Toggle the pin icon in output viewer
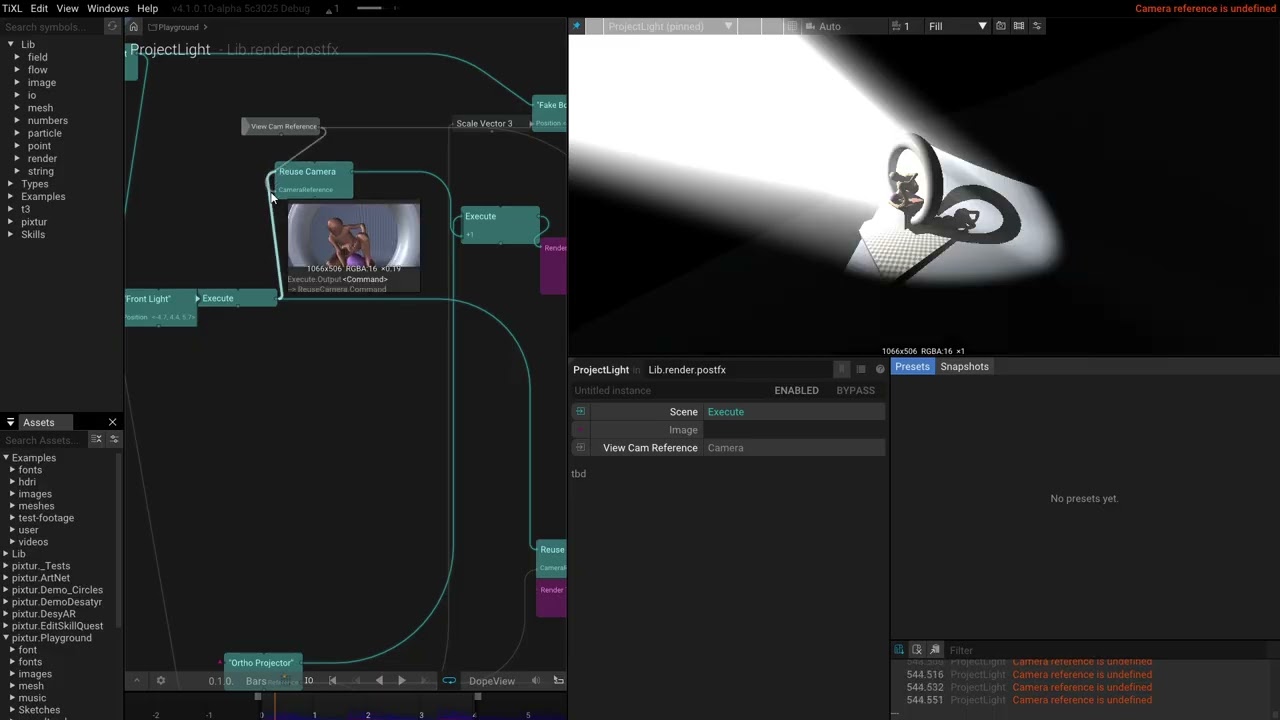The height and width of the screenshot is (720, 1280). (x=577, y=26)
